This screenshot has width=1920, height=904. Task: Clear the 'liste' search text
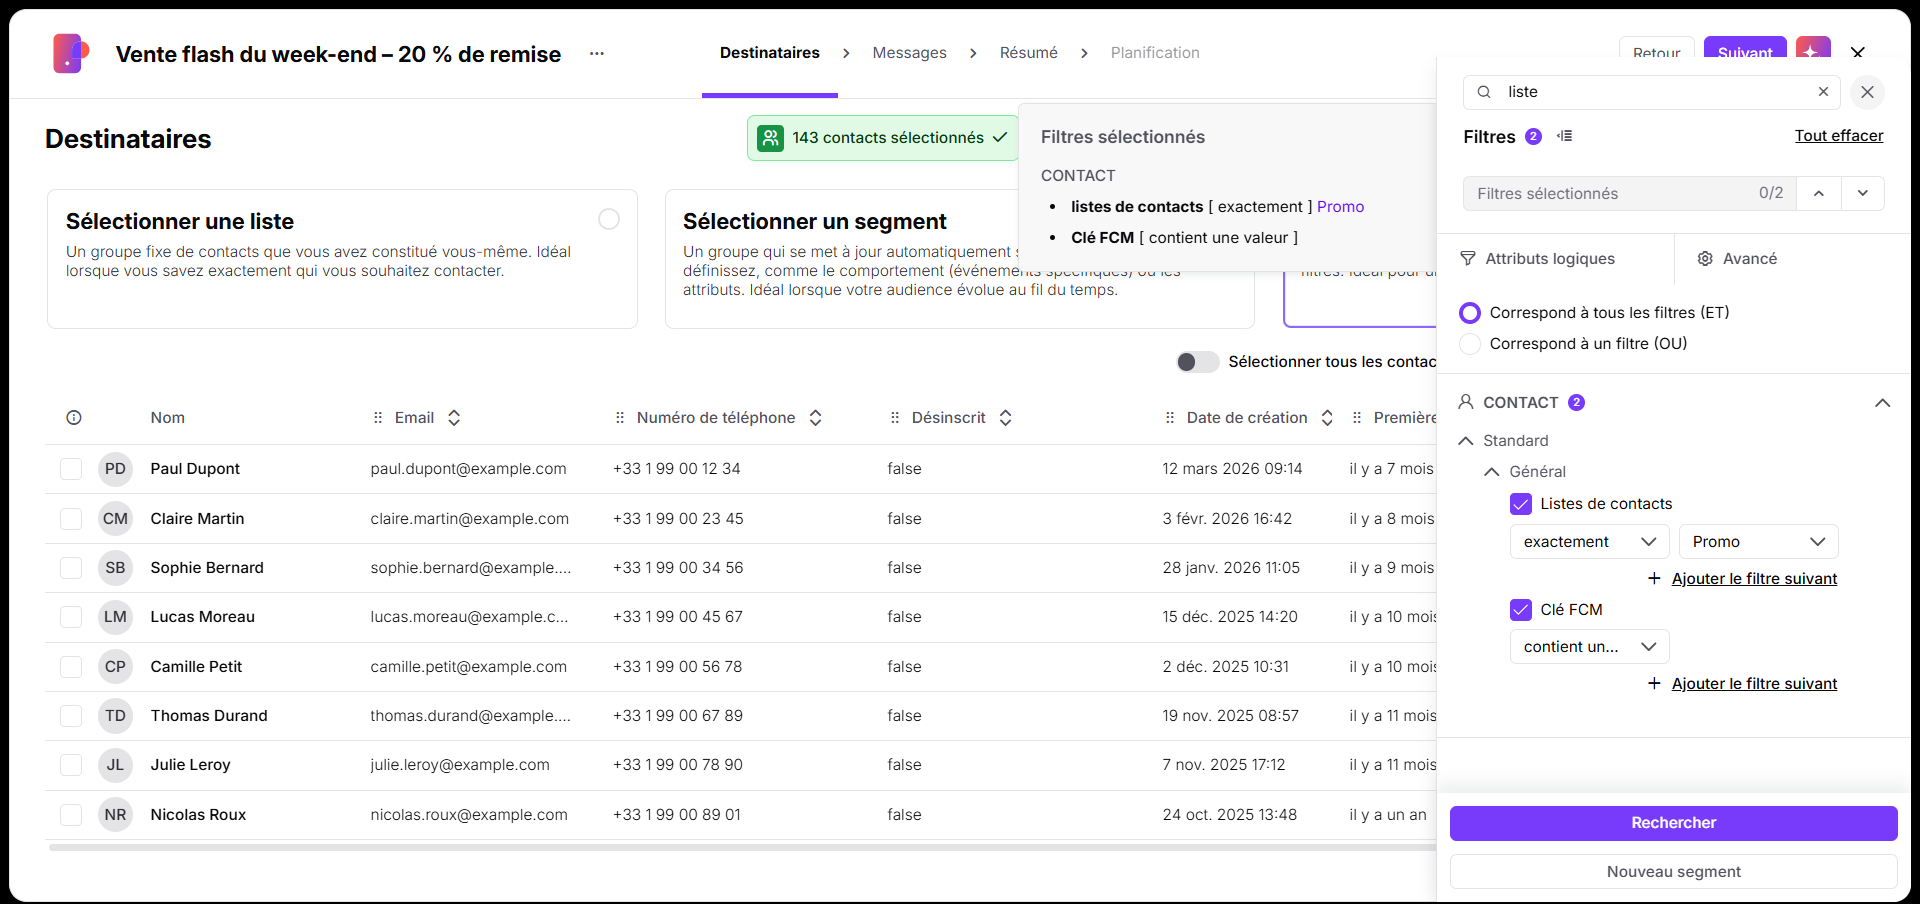(1823, 92)
